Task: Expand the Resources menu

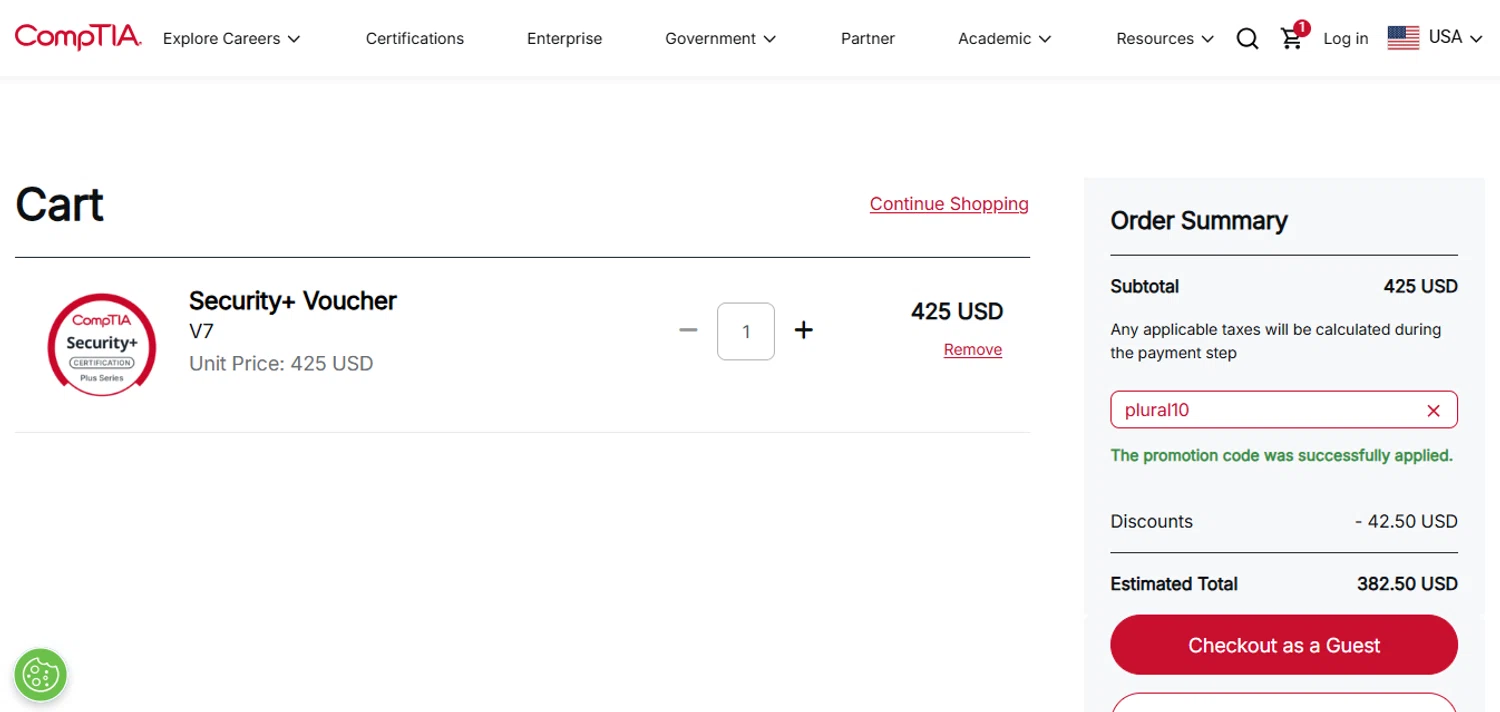Action: pos(1165,39)
